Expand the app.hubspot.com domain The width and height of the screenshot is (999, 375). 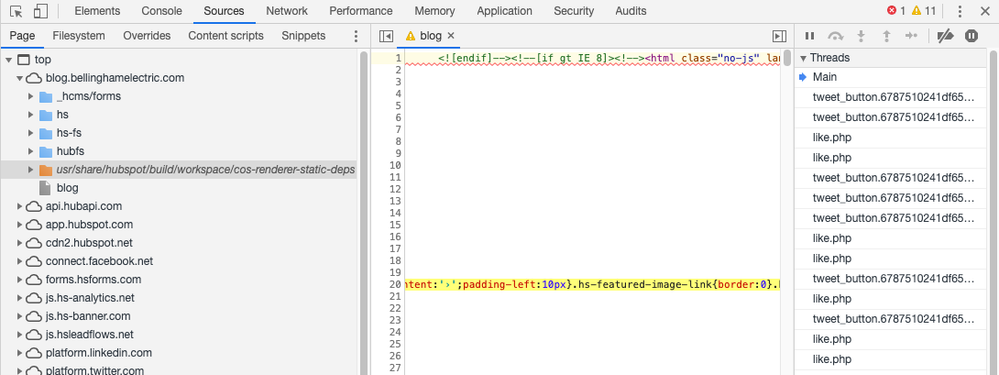pyautogui.click(x=20, y=225)
